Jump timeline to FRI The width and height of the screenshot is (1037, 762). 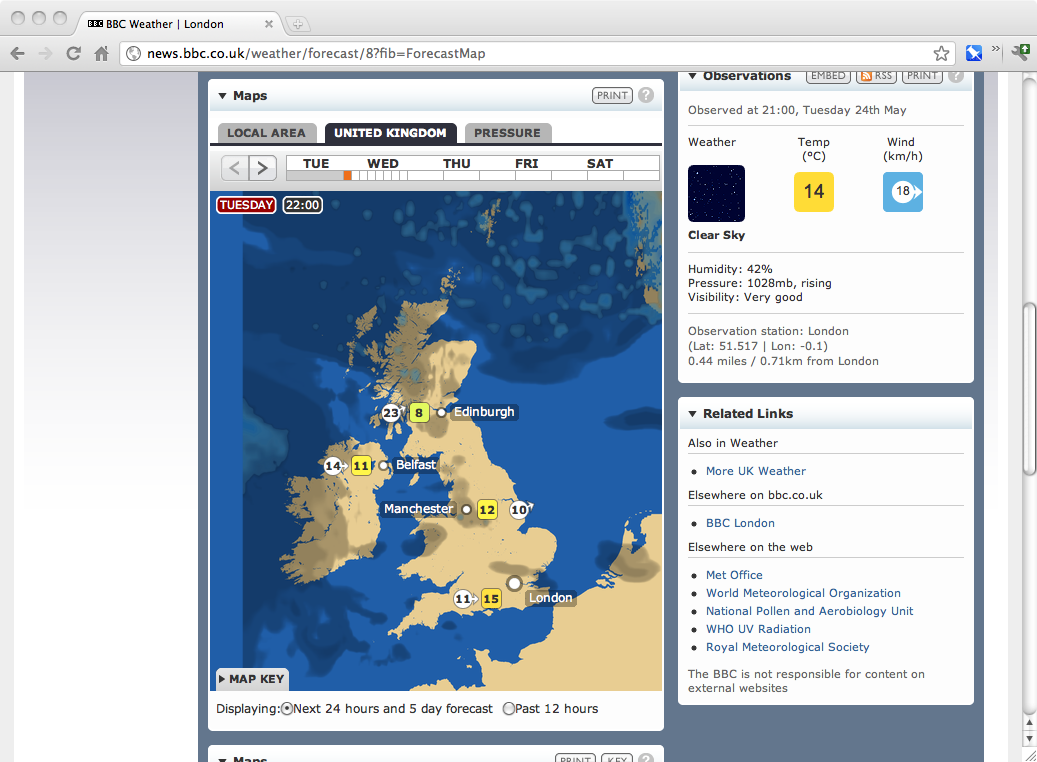coord(526,163)
